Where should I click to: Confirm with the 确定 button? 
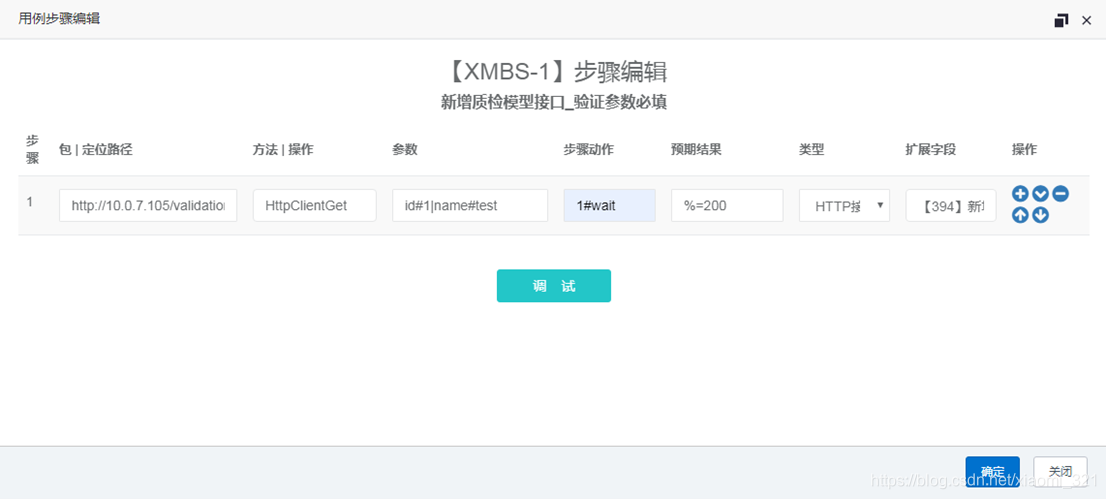992,471
